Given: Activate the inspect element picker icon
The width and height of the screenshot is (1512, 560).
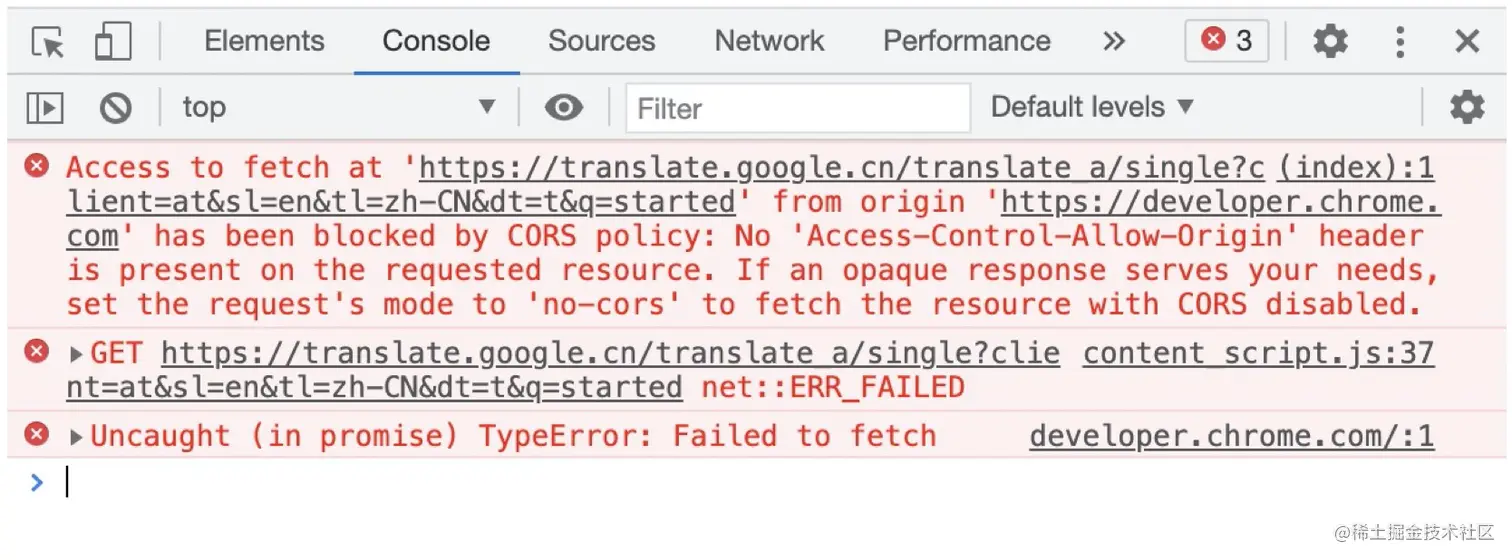Looking at the screenshot, I should click(47, 42).
